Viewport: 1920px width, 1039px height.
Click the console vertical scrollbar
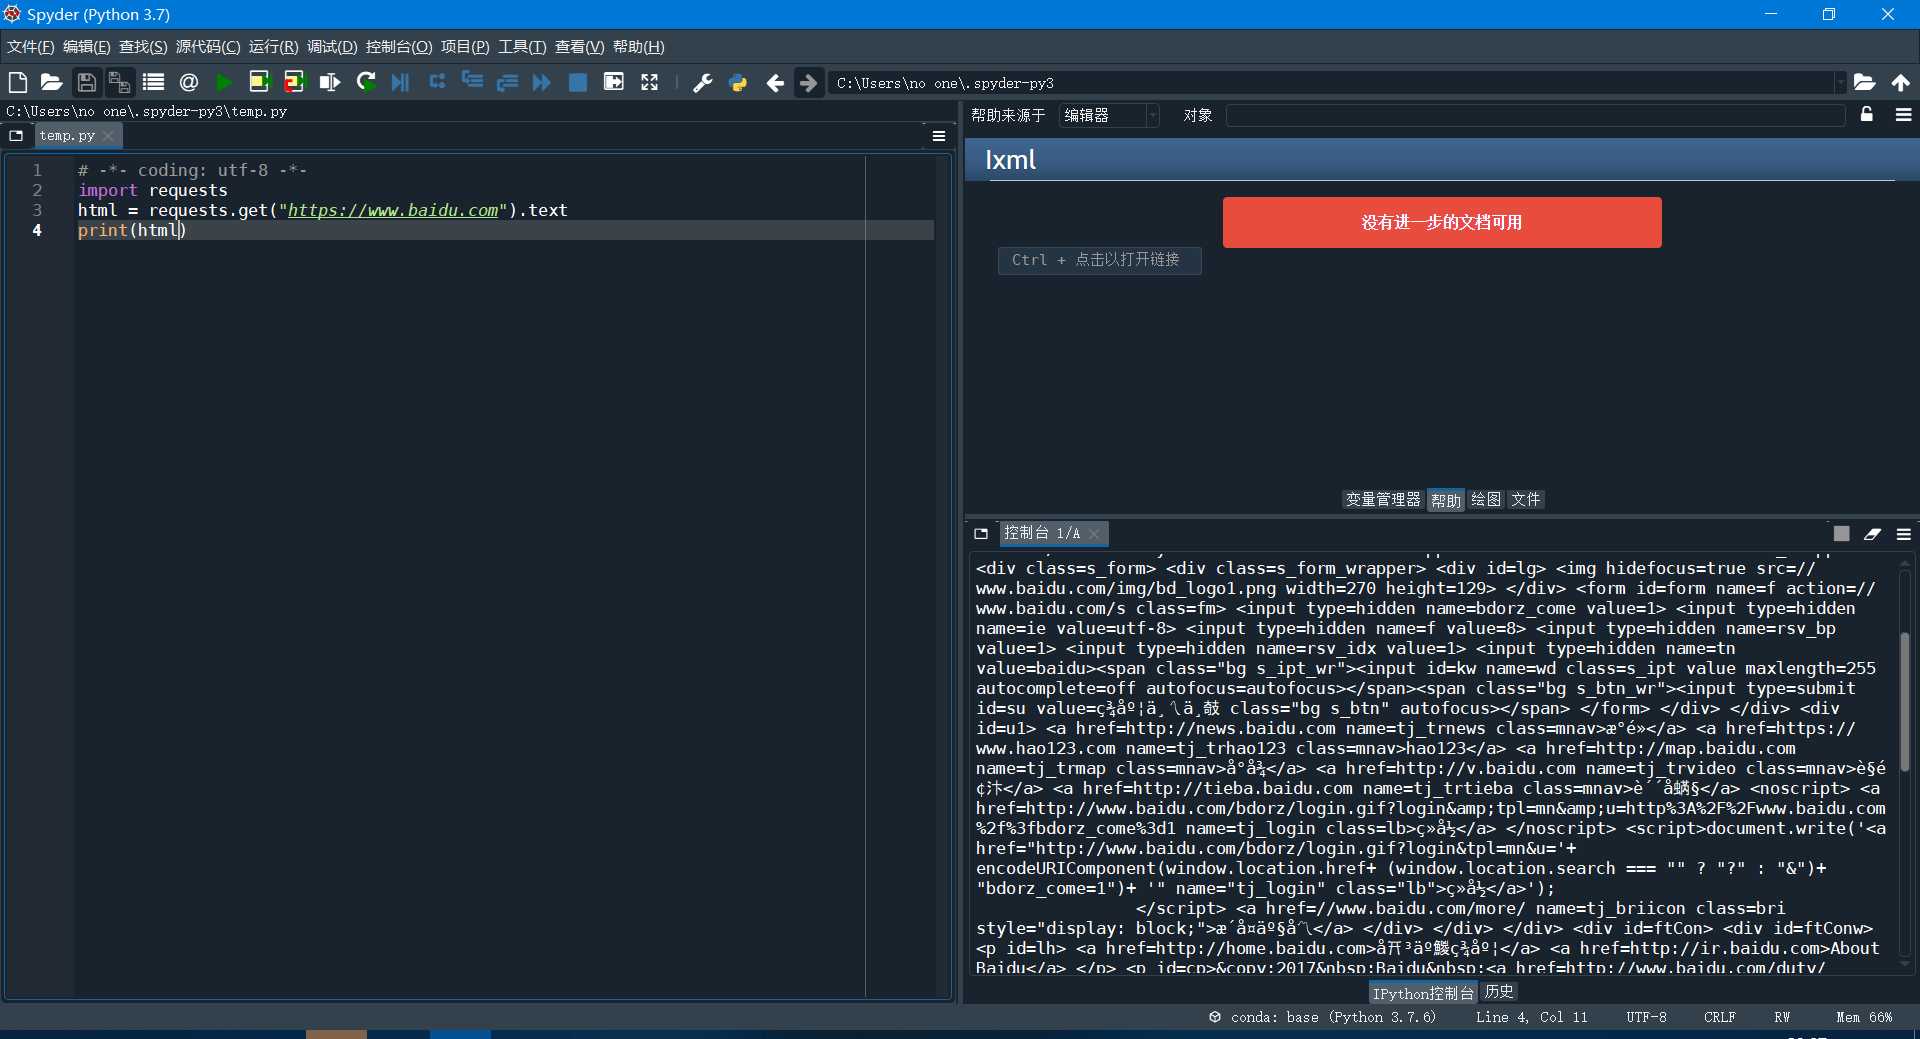[x=1905, y=700]
